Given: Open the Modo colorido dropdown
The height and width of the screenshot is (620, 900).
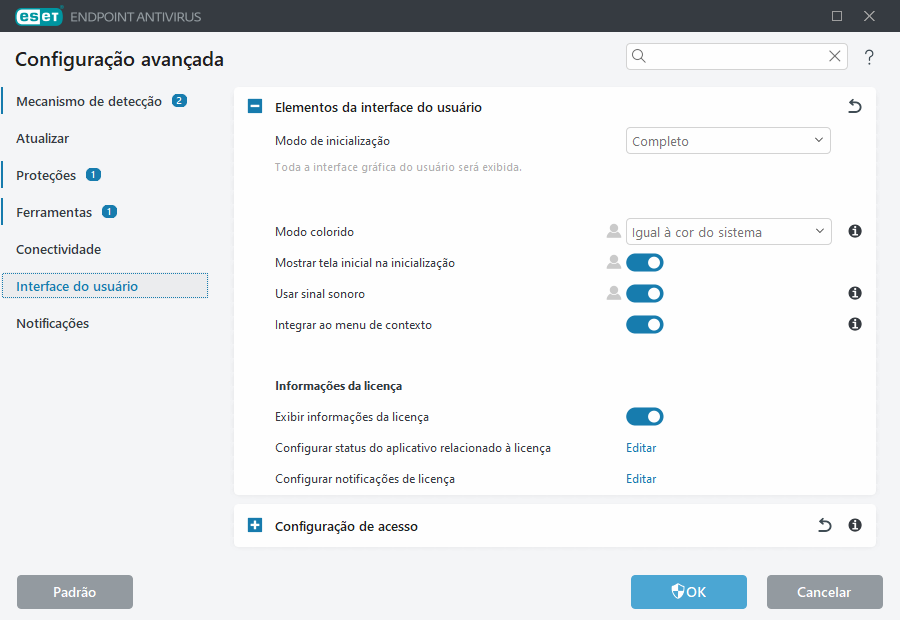Looking at the screenshot, I should 728,231.
